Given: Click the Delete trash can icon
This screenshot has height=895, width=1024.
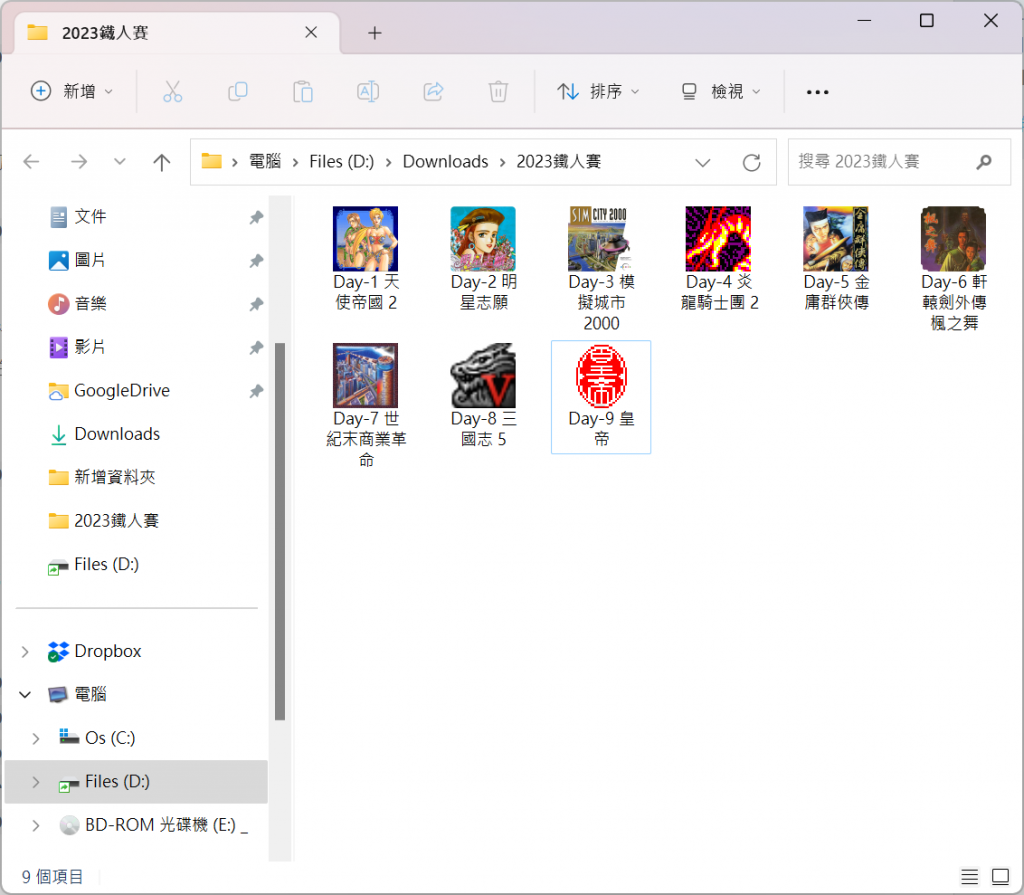Looking at the screenshot, I should (x=498, y=91).
